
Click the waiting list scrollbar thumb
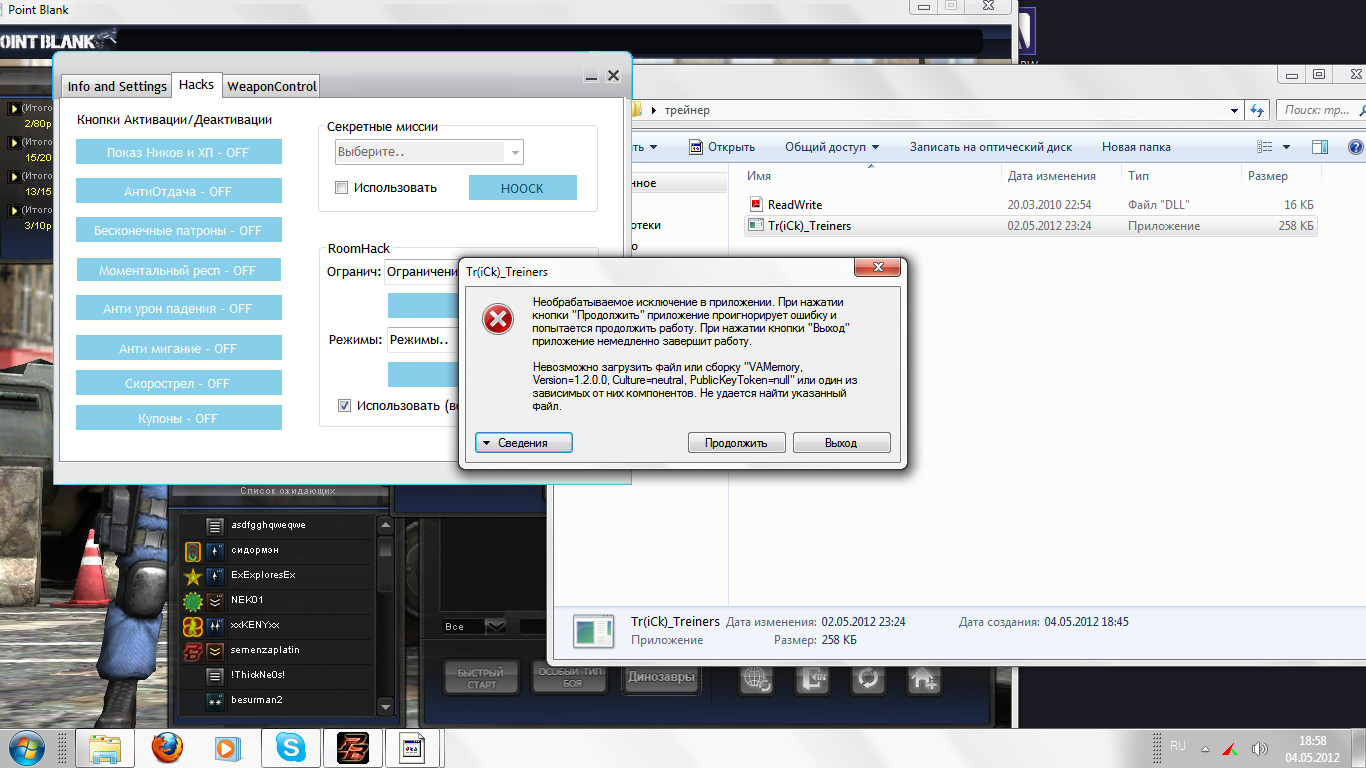[x=386, y=563]
